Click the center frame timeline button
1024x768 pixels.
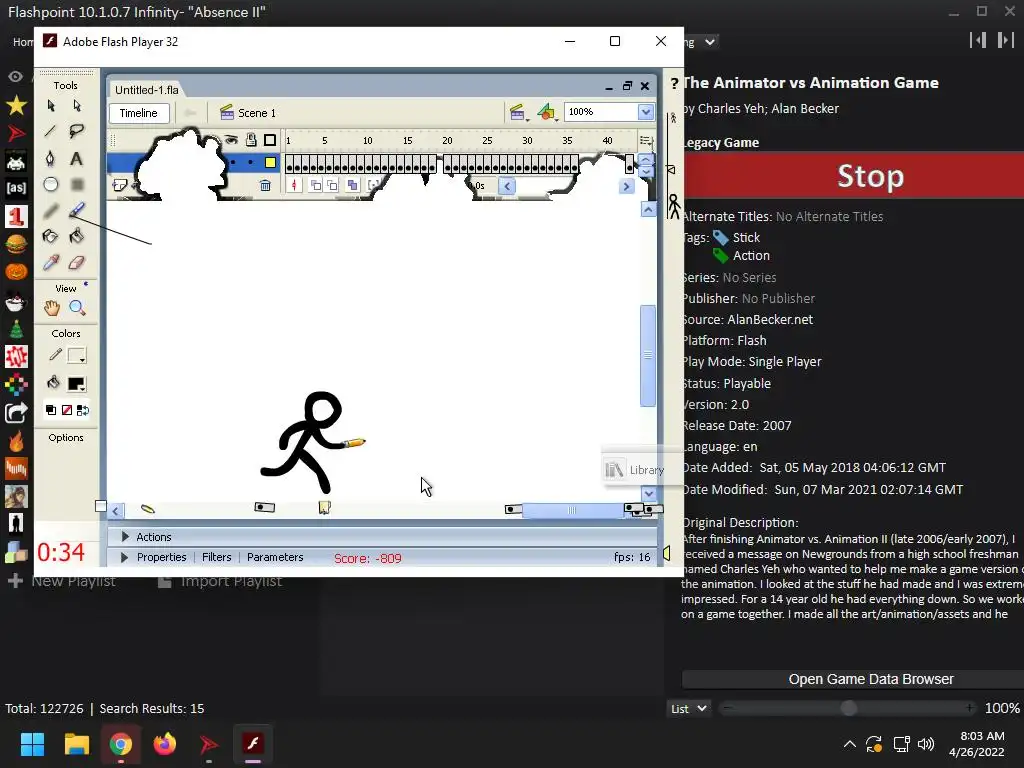[294, 185]
